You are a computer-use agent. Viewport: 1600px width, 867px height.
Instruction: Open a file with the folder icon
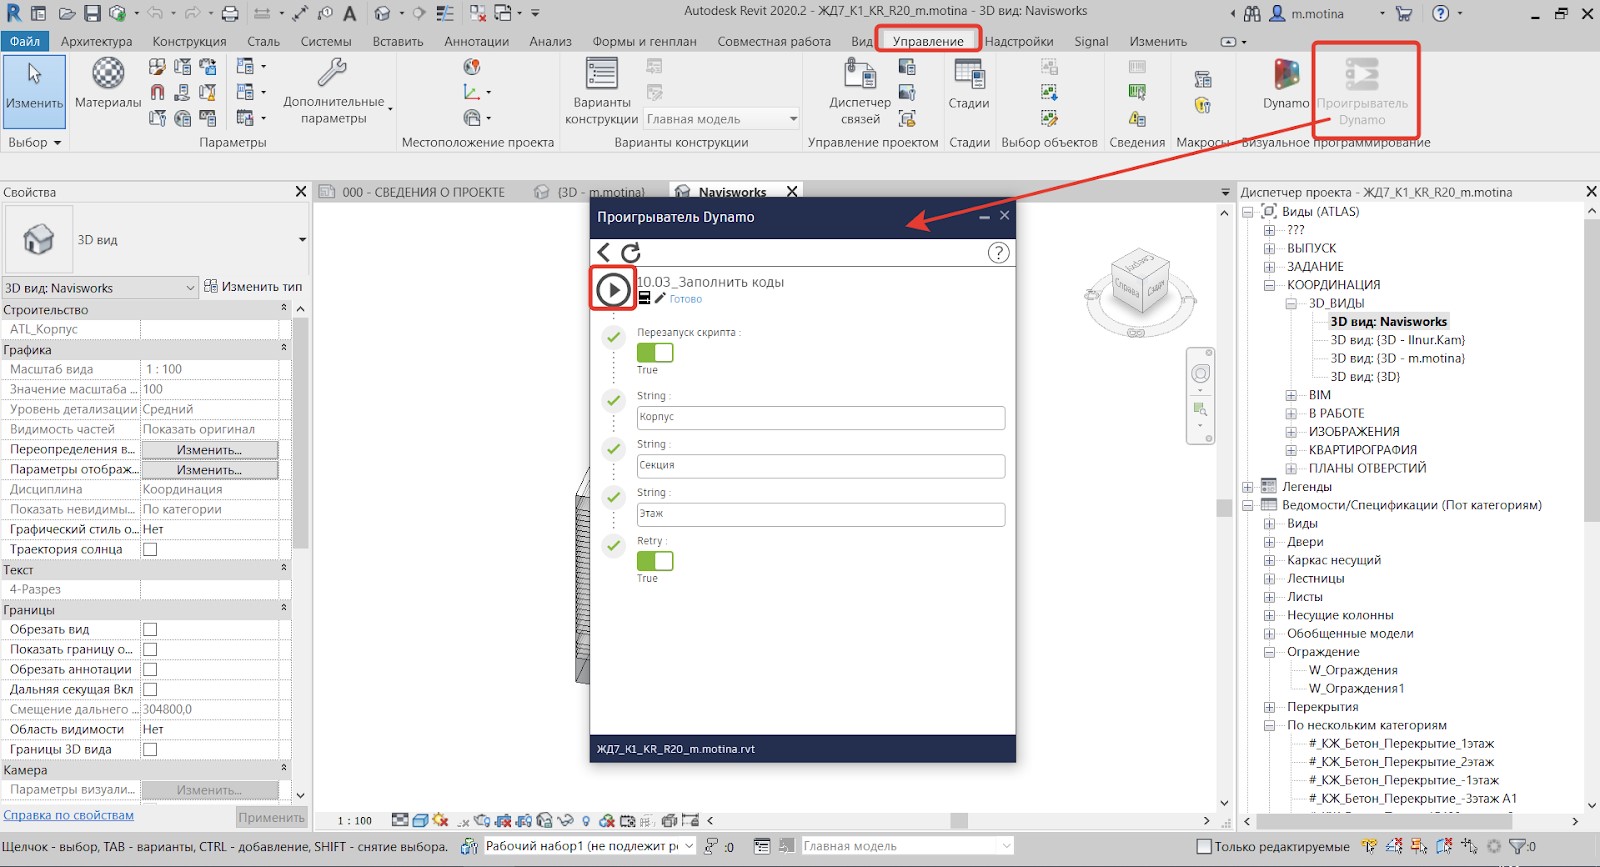pos(66,13)
